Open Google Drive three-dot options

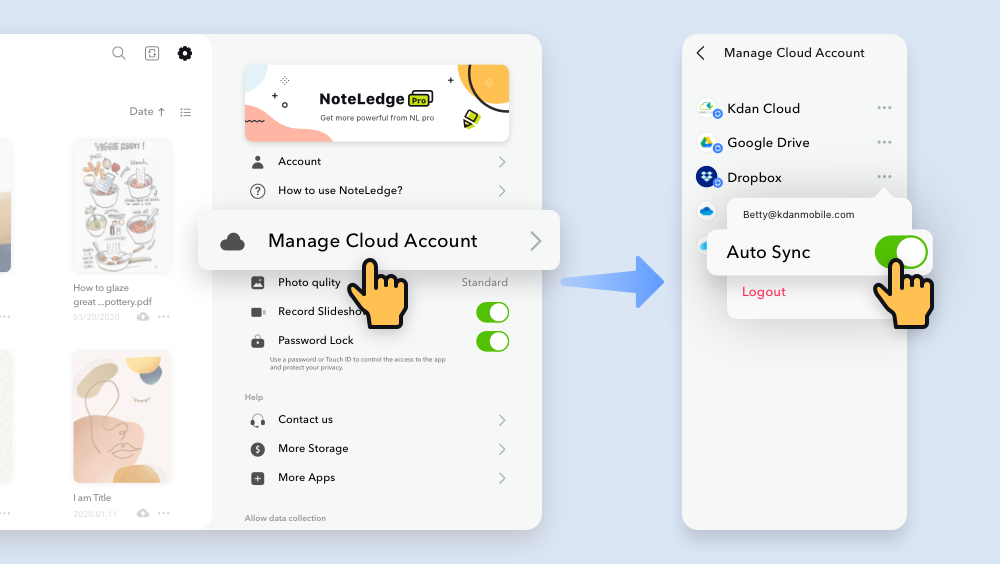(884, 142)
